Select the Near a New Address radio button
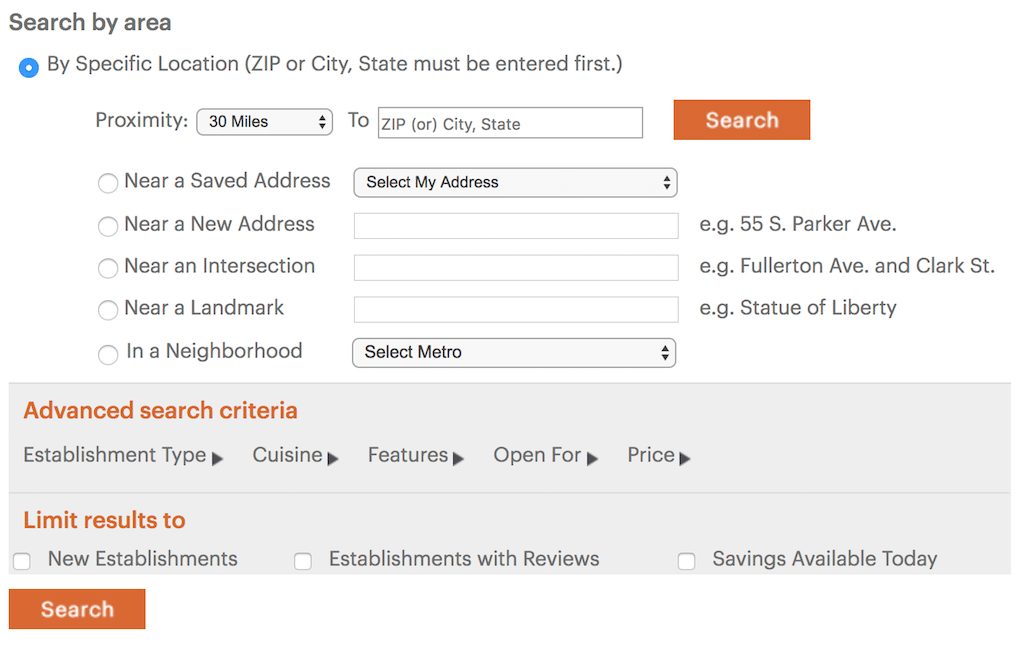Viewport: 1024px width, 648px height. pyautogui.click(x=108, y=227)
